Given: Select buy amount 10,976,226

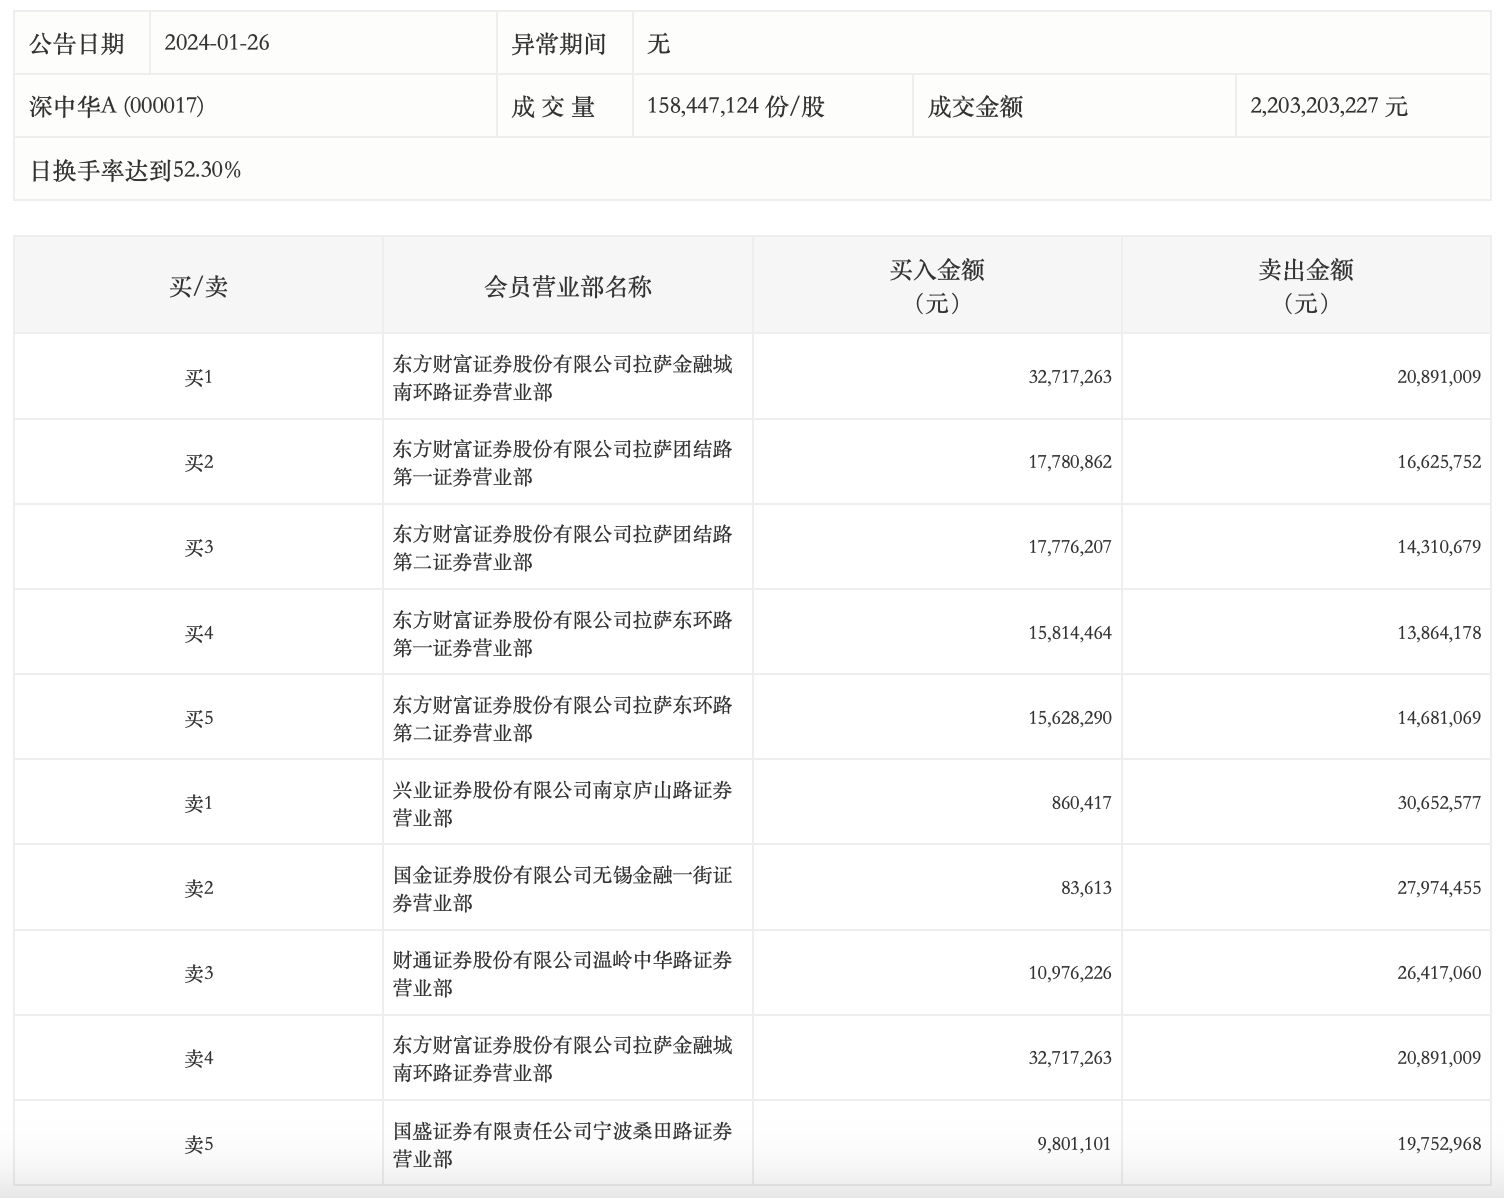Looking at the screenshot, I should tap(1069, 973).
